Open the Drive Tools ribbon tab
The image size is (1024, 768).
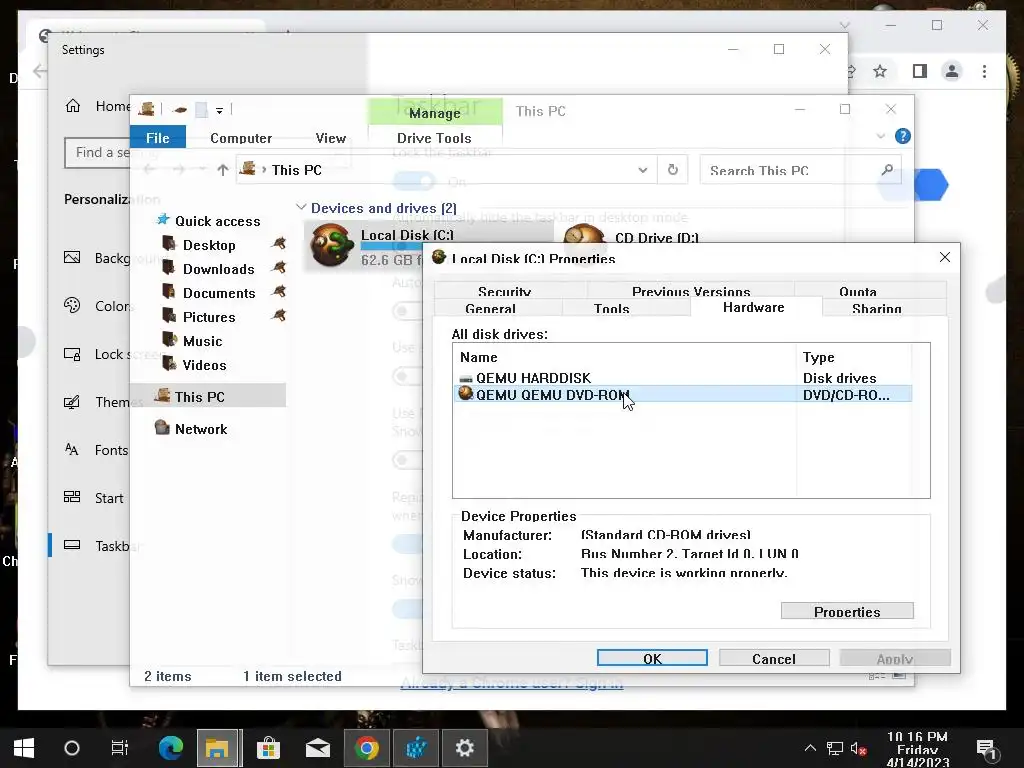point(434,138)
